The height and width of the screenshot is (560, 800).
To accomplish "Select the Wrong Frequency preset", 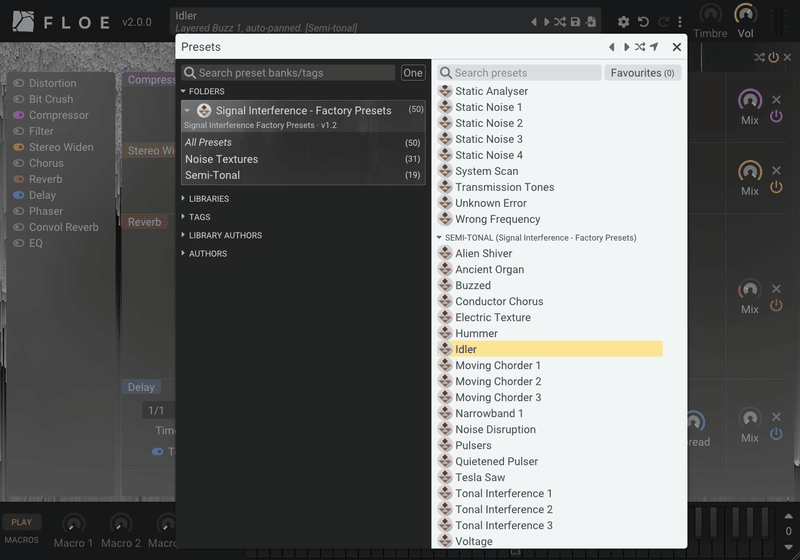I will click(x=550, y=219).
